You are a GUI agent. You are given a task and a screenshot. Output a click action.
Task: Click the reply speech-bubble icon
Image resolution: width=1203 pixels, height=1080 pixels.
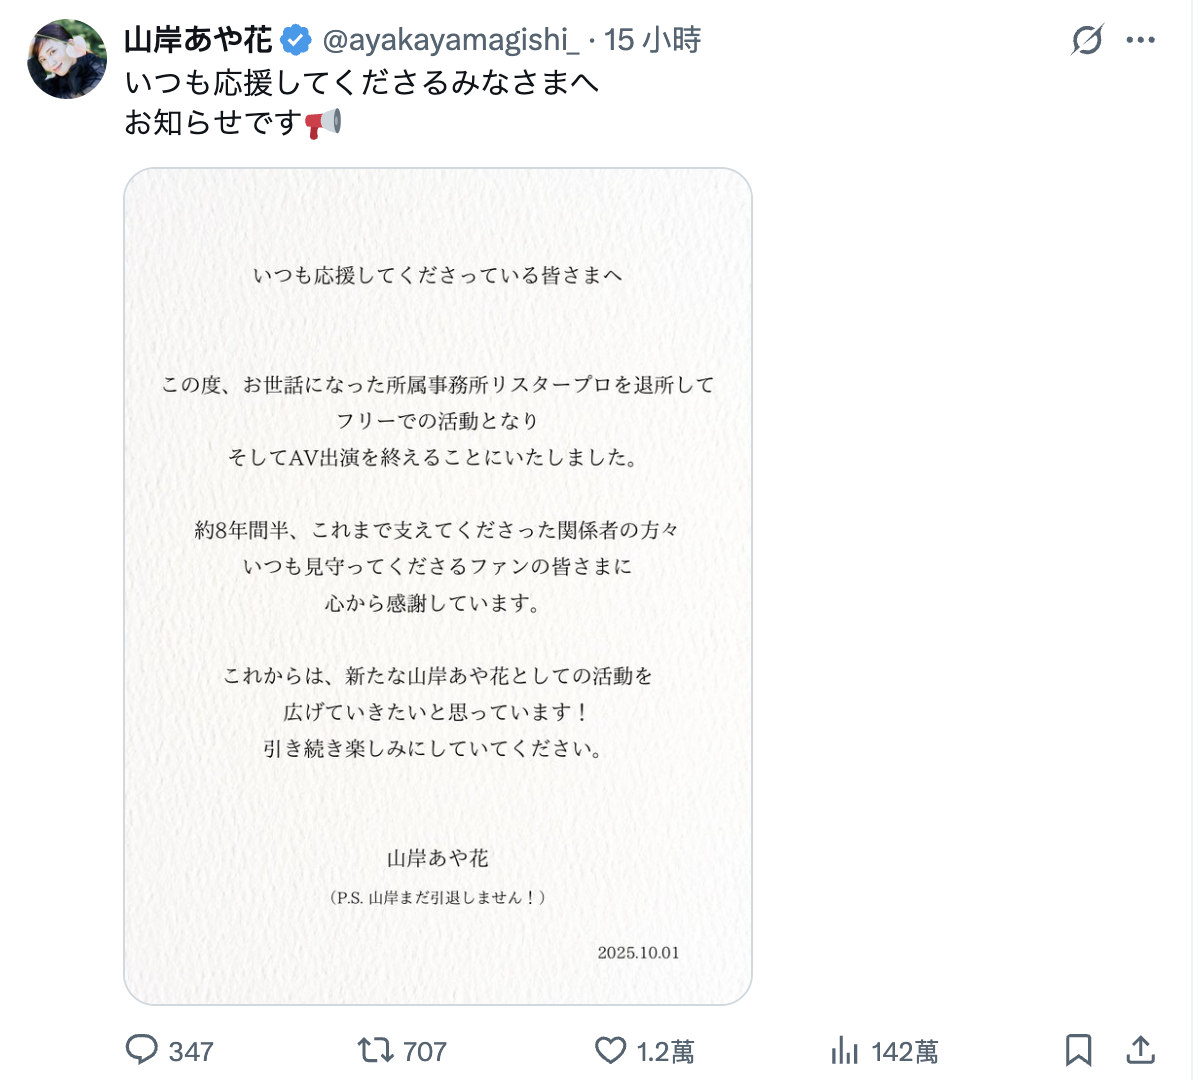[x=142, y=1050]
